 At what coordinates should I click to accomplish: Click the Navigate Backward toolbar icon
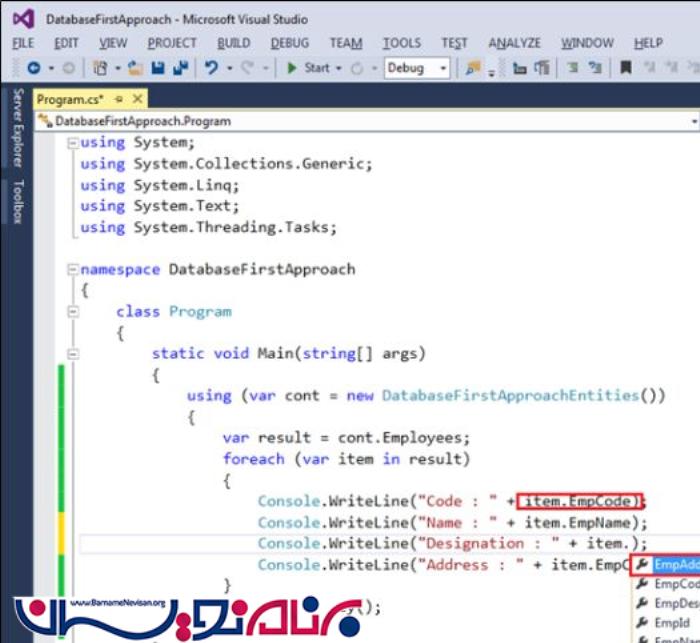click(34, 68)
